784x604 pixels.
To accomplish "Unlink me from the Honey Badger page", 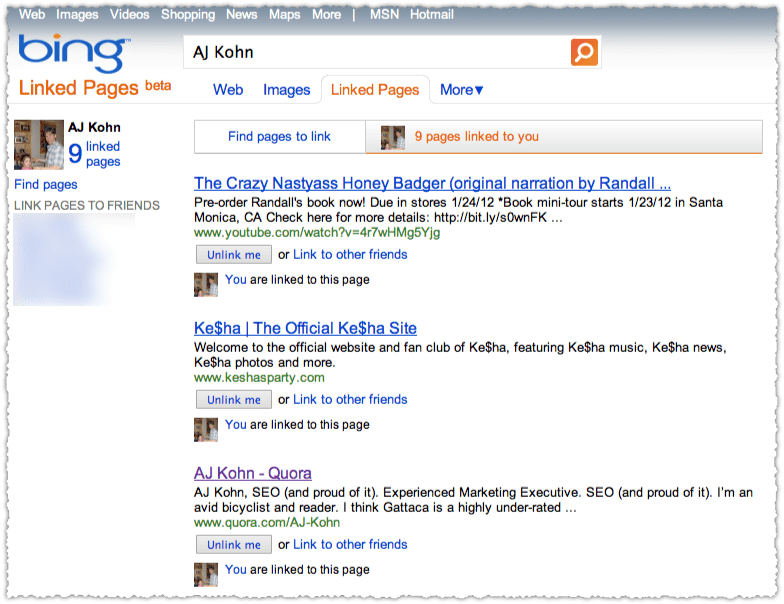I will [x=234, y=254].
